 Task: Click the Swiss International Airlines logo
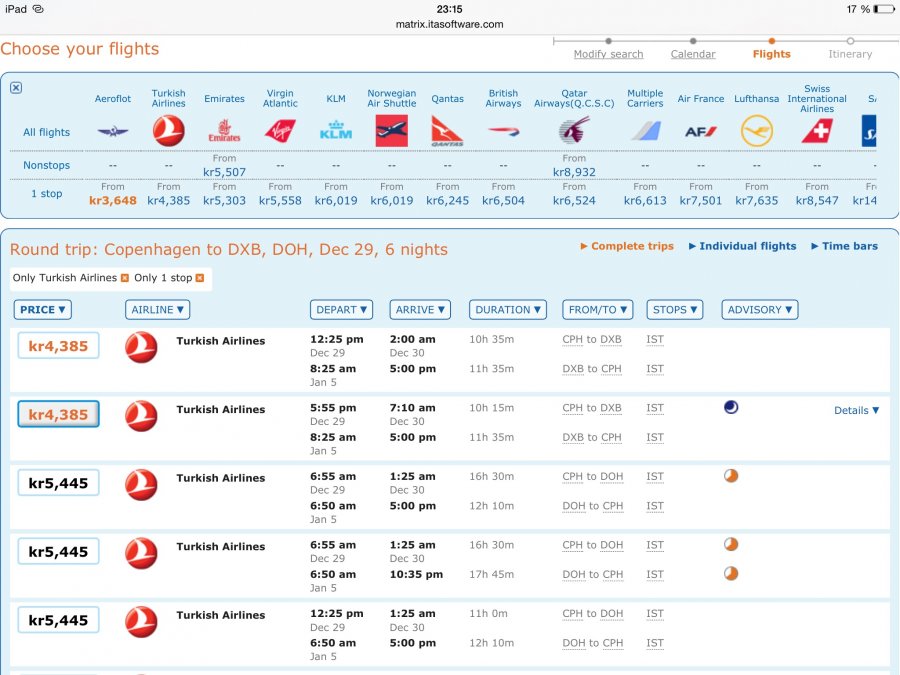click(x=817, y=131)
